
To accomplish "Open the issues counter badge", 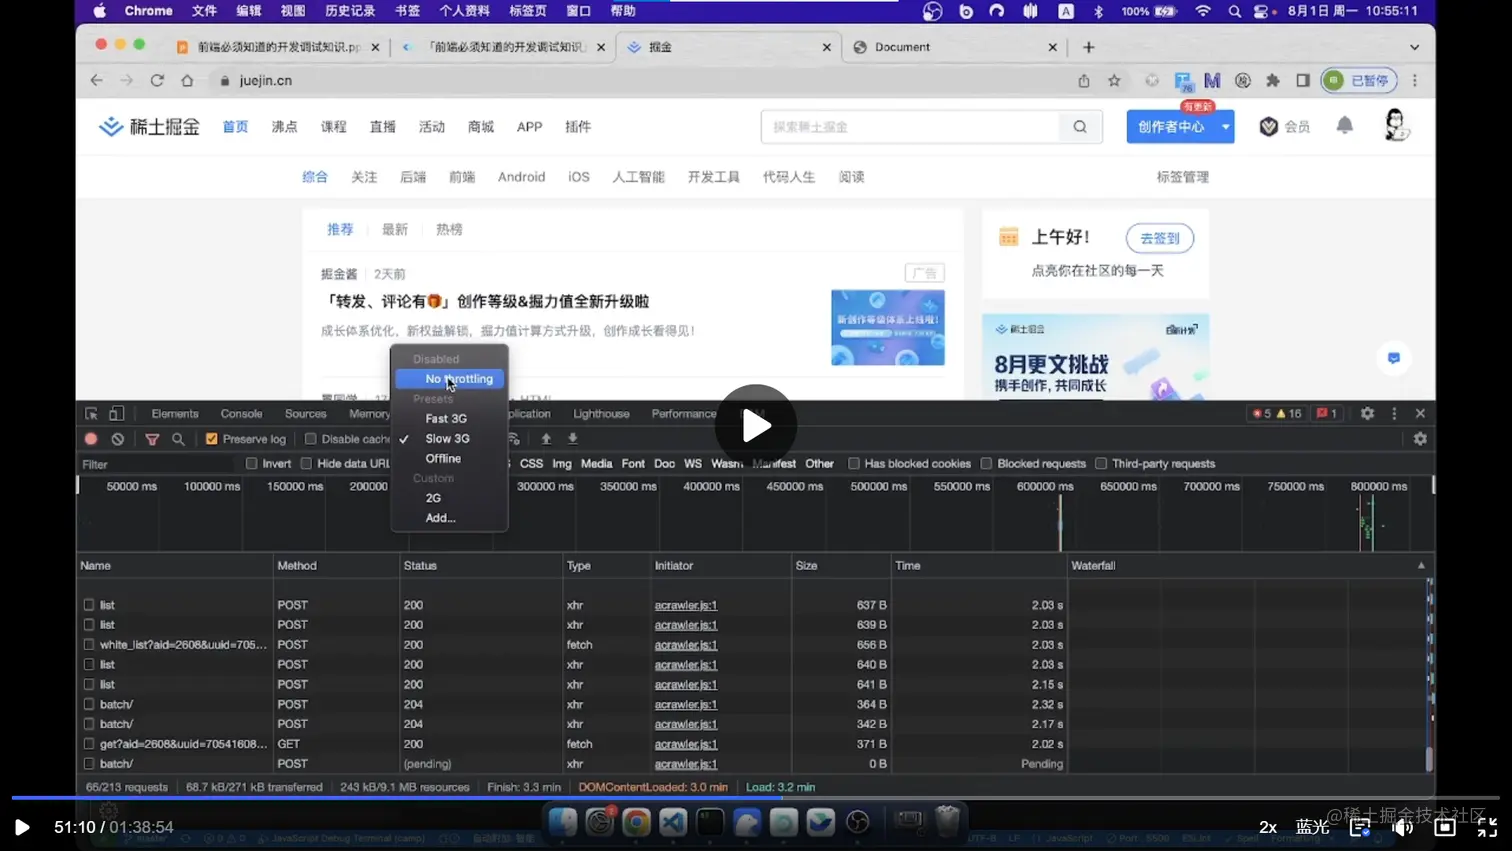I will [1327, 414].
